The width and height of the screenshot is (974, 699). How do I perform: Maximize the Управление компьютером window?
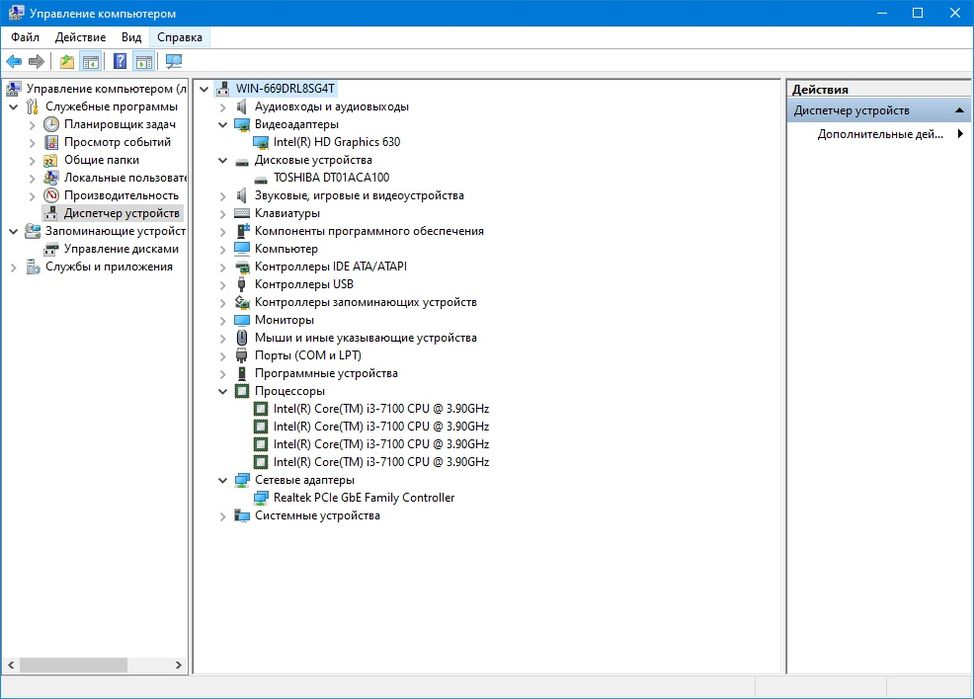click(x=917, y=13)
